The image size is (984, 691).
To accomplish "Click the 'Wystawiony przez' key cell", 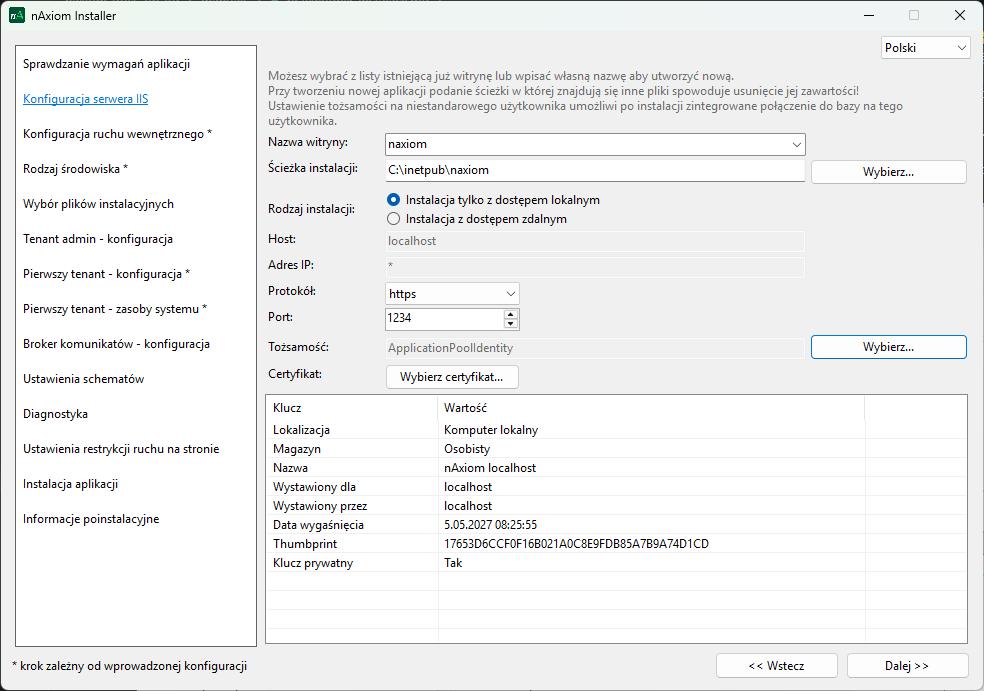I will click(320, 506).
